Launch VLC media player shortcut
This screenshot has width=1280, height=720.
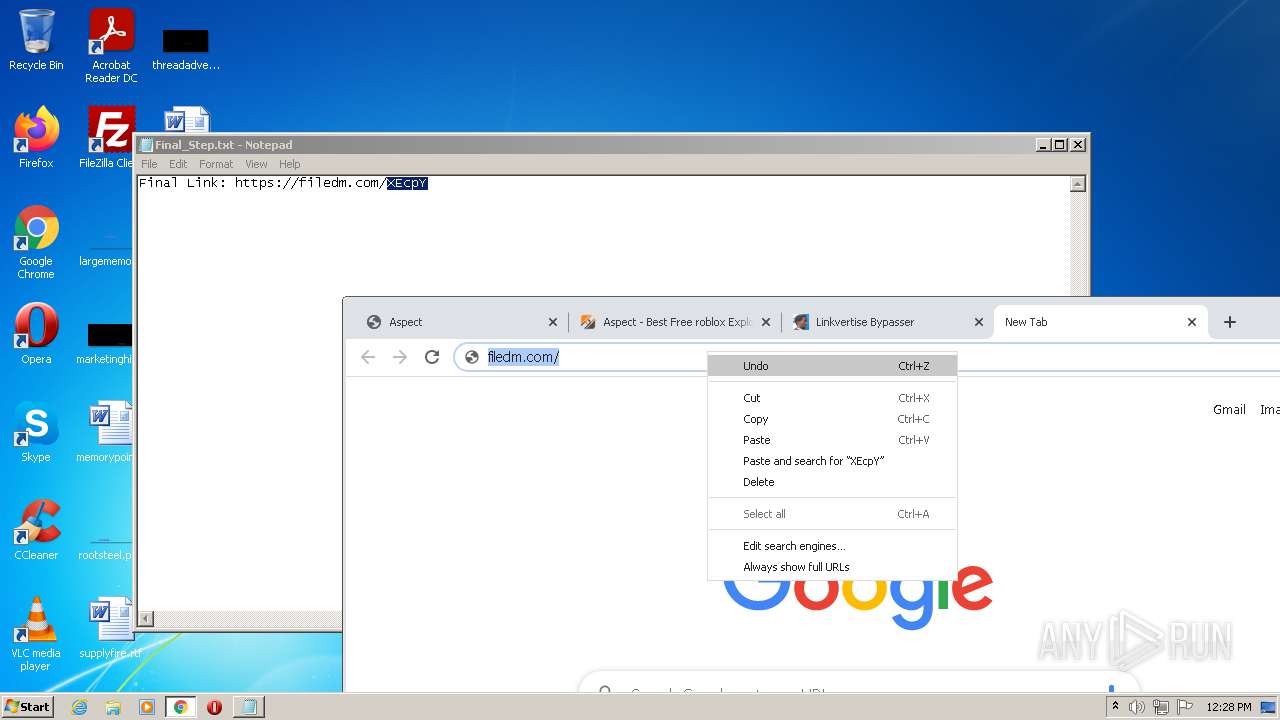[x=36, y=634]
